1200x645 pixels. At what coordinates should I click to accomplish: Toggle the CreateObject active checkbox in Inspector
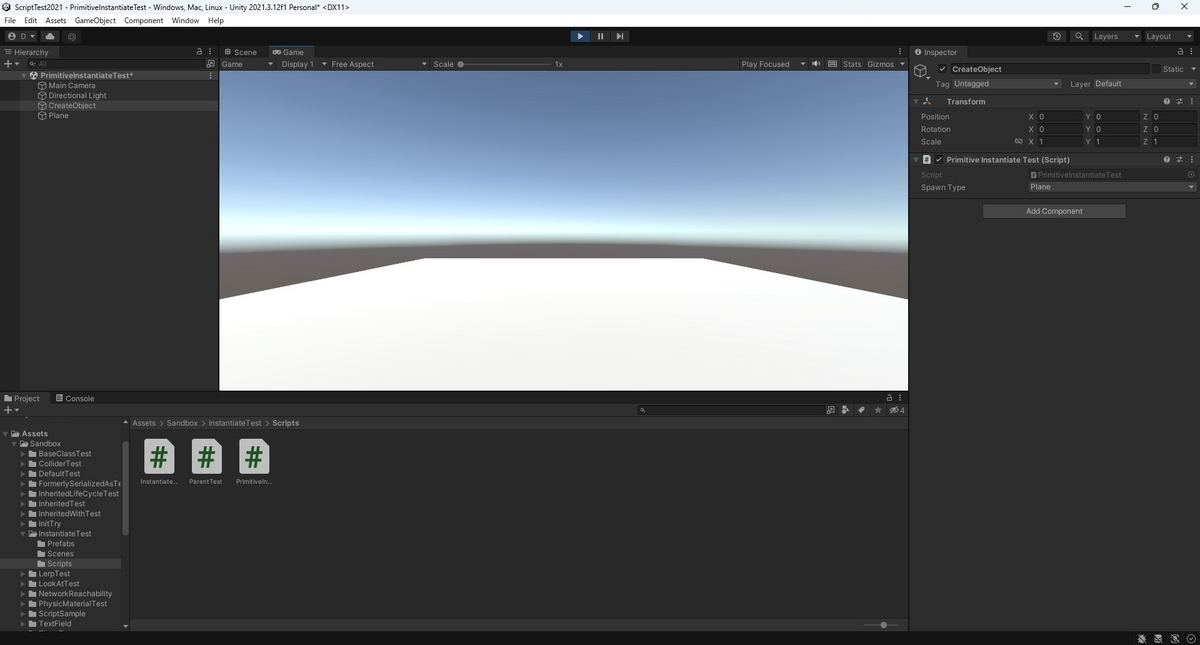point(941,69)
